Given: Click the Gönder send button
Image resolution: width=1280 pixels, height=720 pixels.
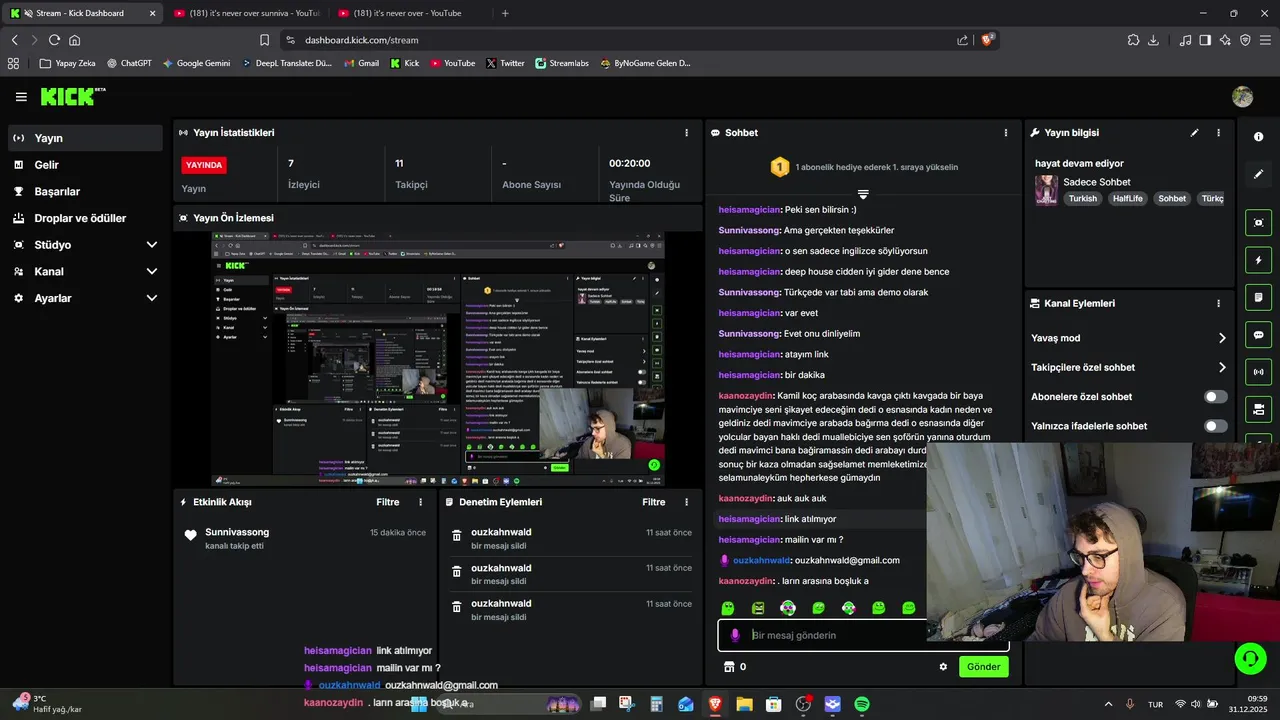Looking at the screenshot, I should tap(983, 667).
